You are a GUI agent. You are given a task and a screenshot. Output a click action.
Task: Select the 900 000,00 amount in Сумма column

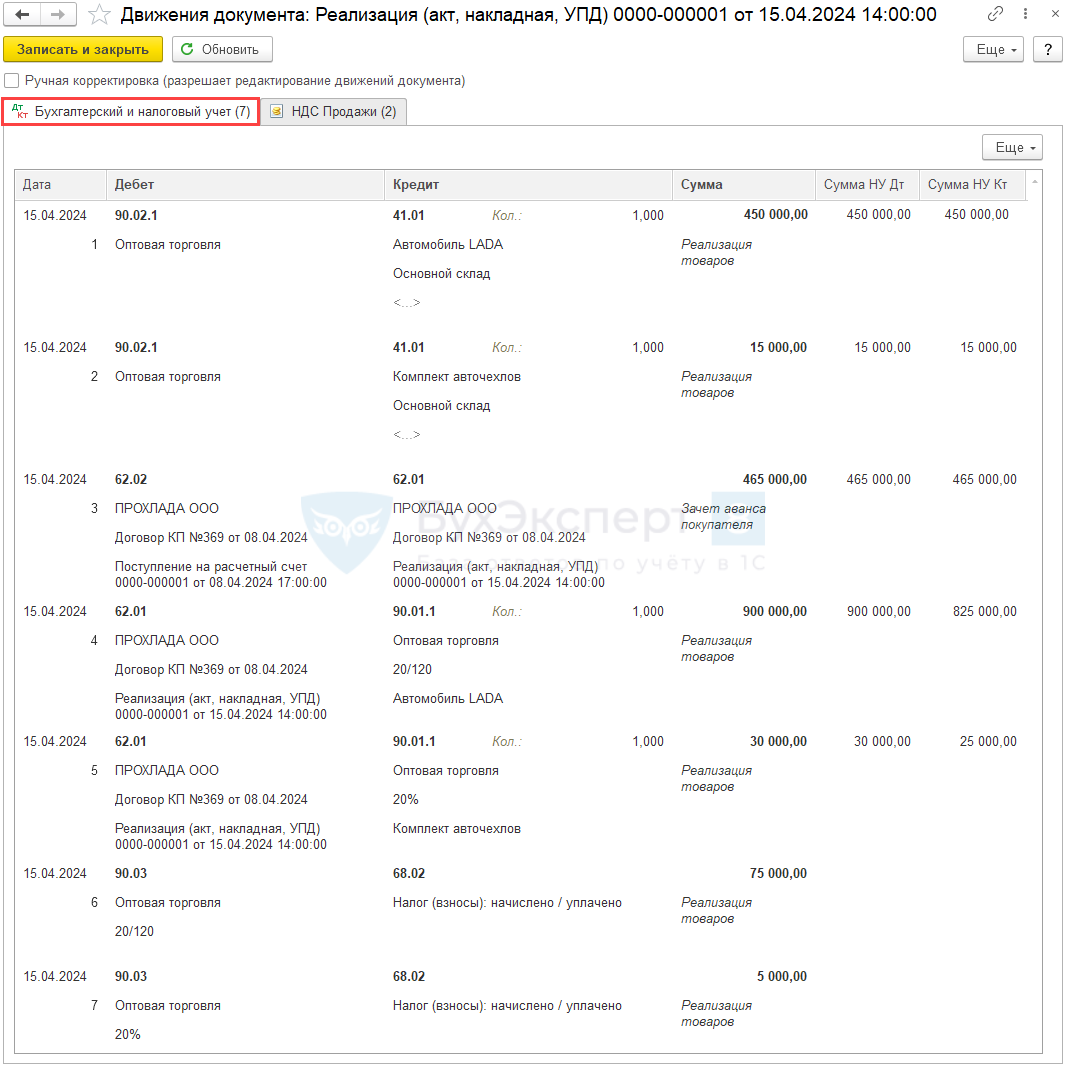pyautogui.click(x=775, y=612)
